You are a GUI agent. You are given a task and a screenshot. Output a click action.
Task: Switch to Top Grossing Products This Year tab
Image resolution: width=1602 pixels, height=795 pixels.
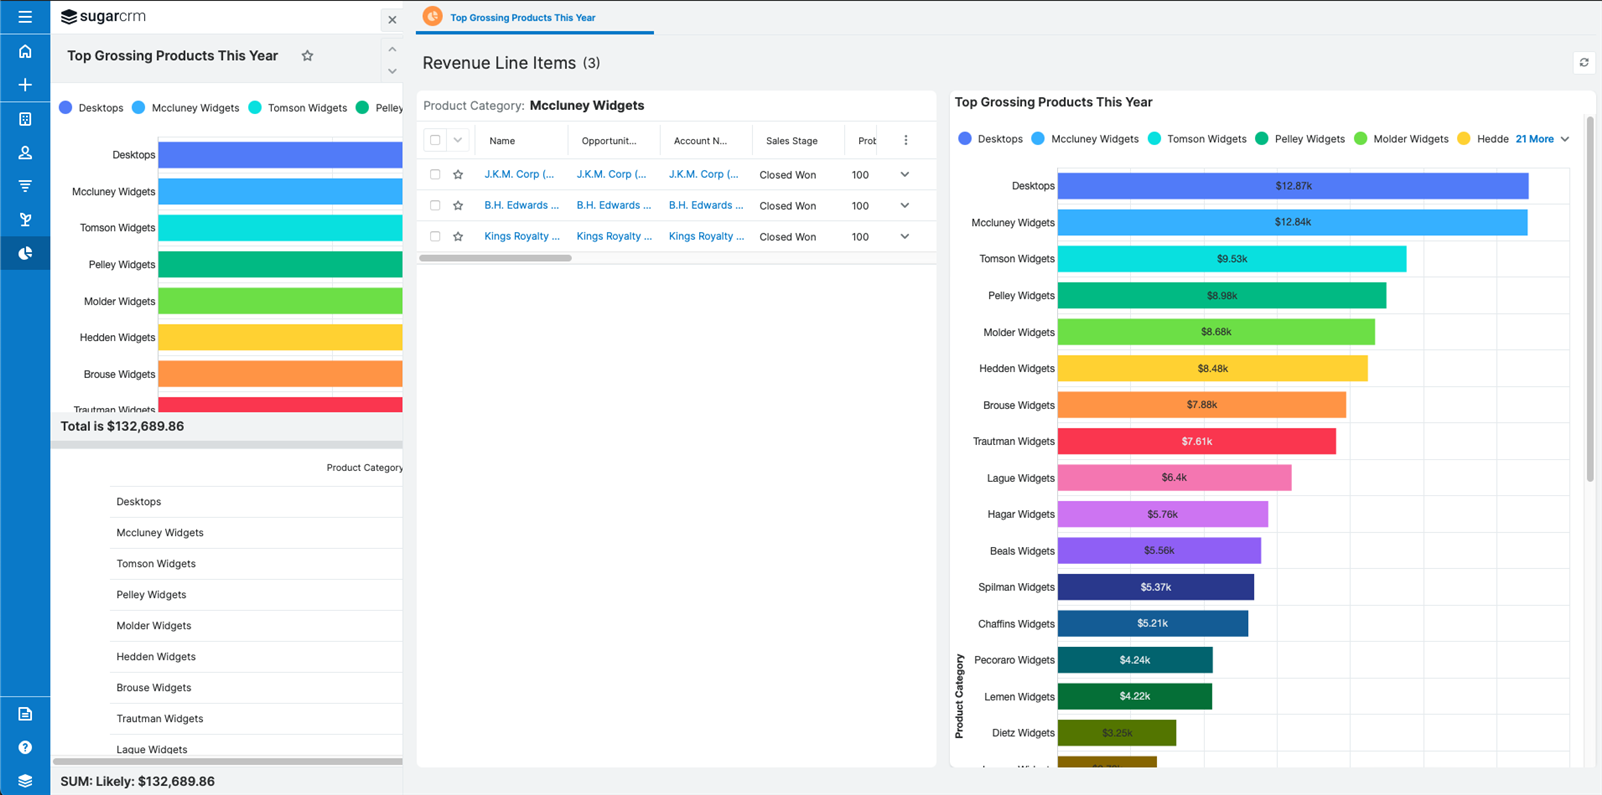coord(522,18)
